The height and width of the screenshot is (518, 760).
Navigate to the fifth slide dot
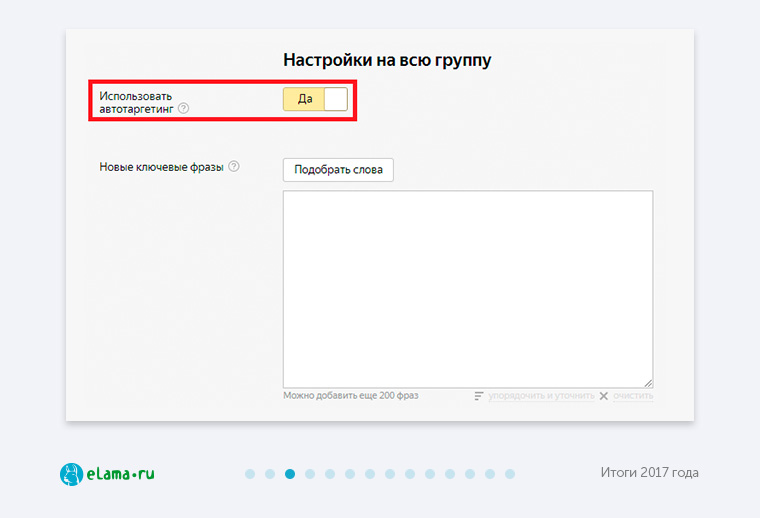330,474
